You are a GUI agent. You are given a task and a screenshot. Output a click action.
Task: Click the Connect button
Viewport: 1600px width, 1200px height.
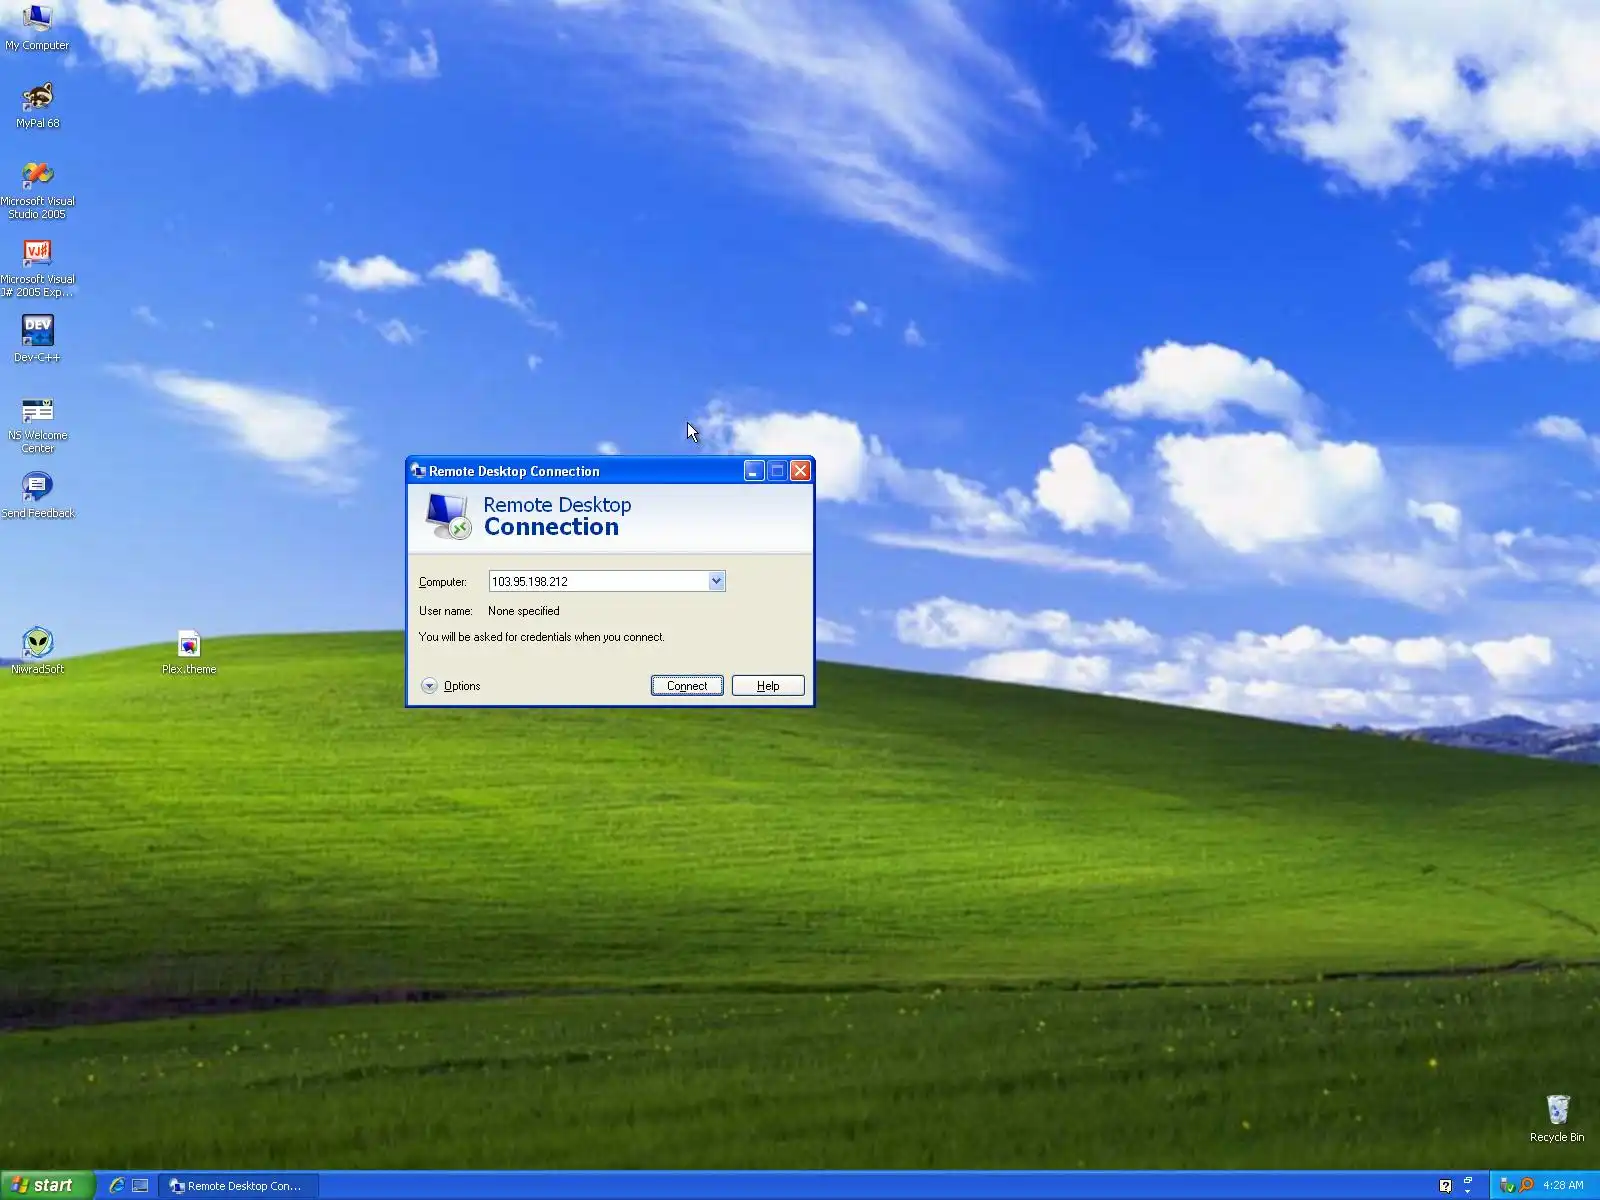(x=687, y=686)
